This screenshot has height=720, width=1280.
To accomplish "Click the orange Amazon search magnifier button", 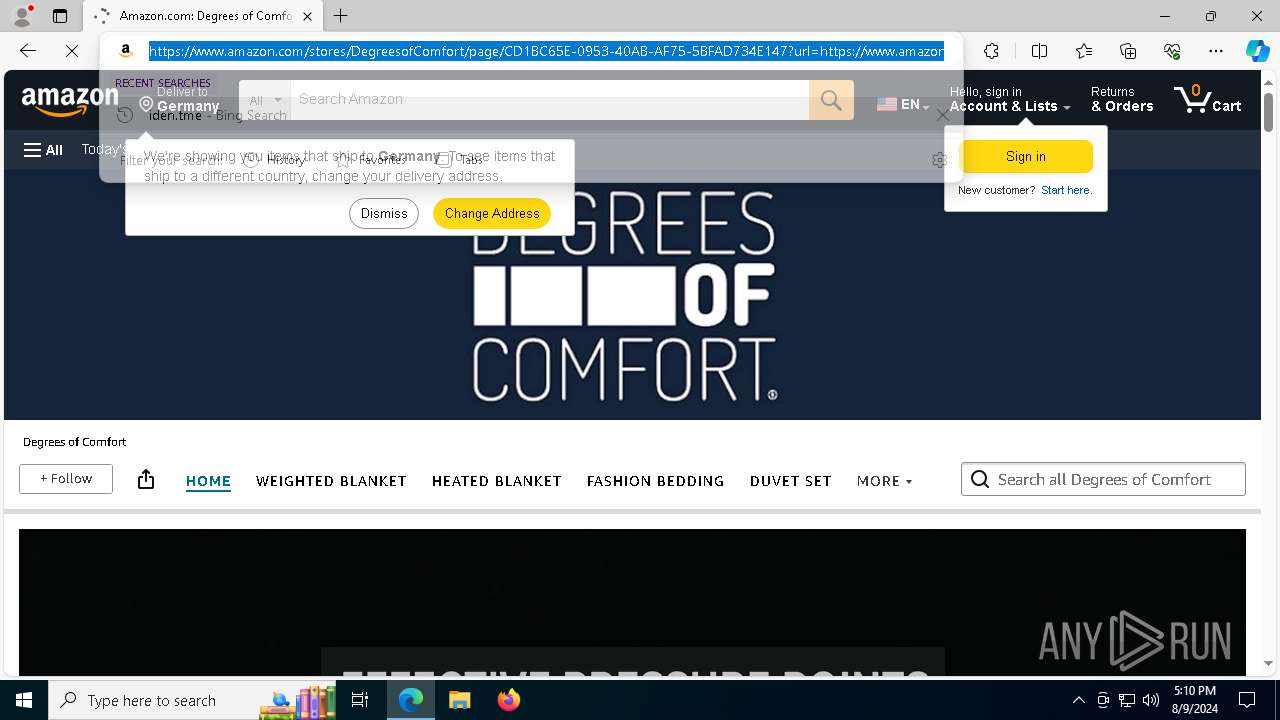I will [831, 100].
